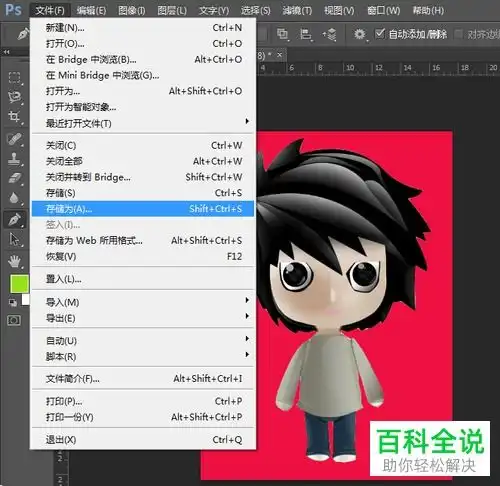Click the default colors reset icon
500x486 pixels.
(x=13, y=302)
